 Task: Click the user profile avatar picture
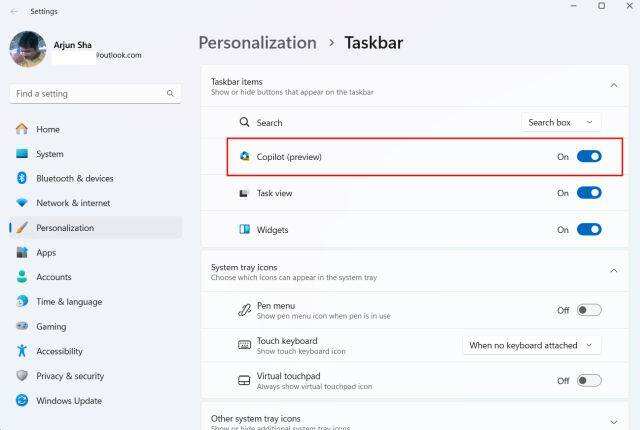(x=27, y=49)
